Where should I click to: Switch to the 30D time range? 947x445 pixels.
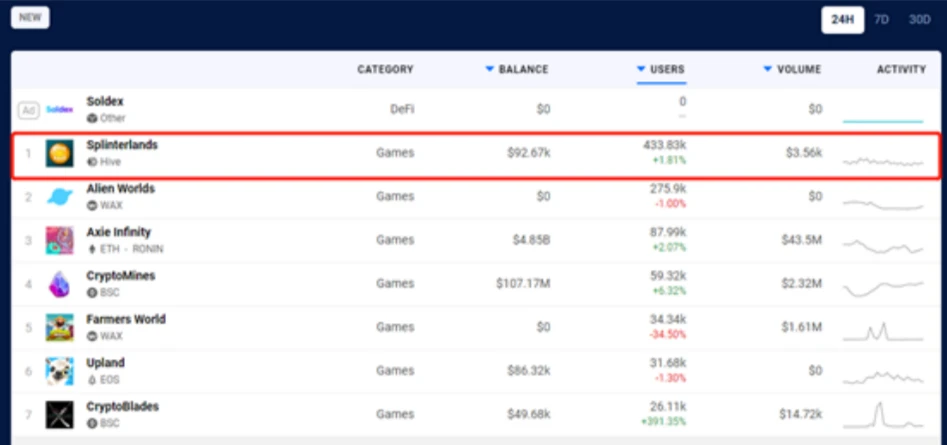point(920,20)
